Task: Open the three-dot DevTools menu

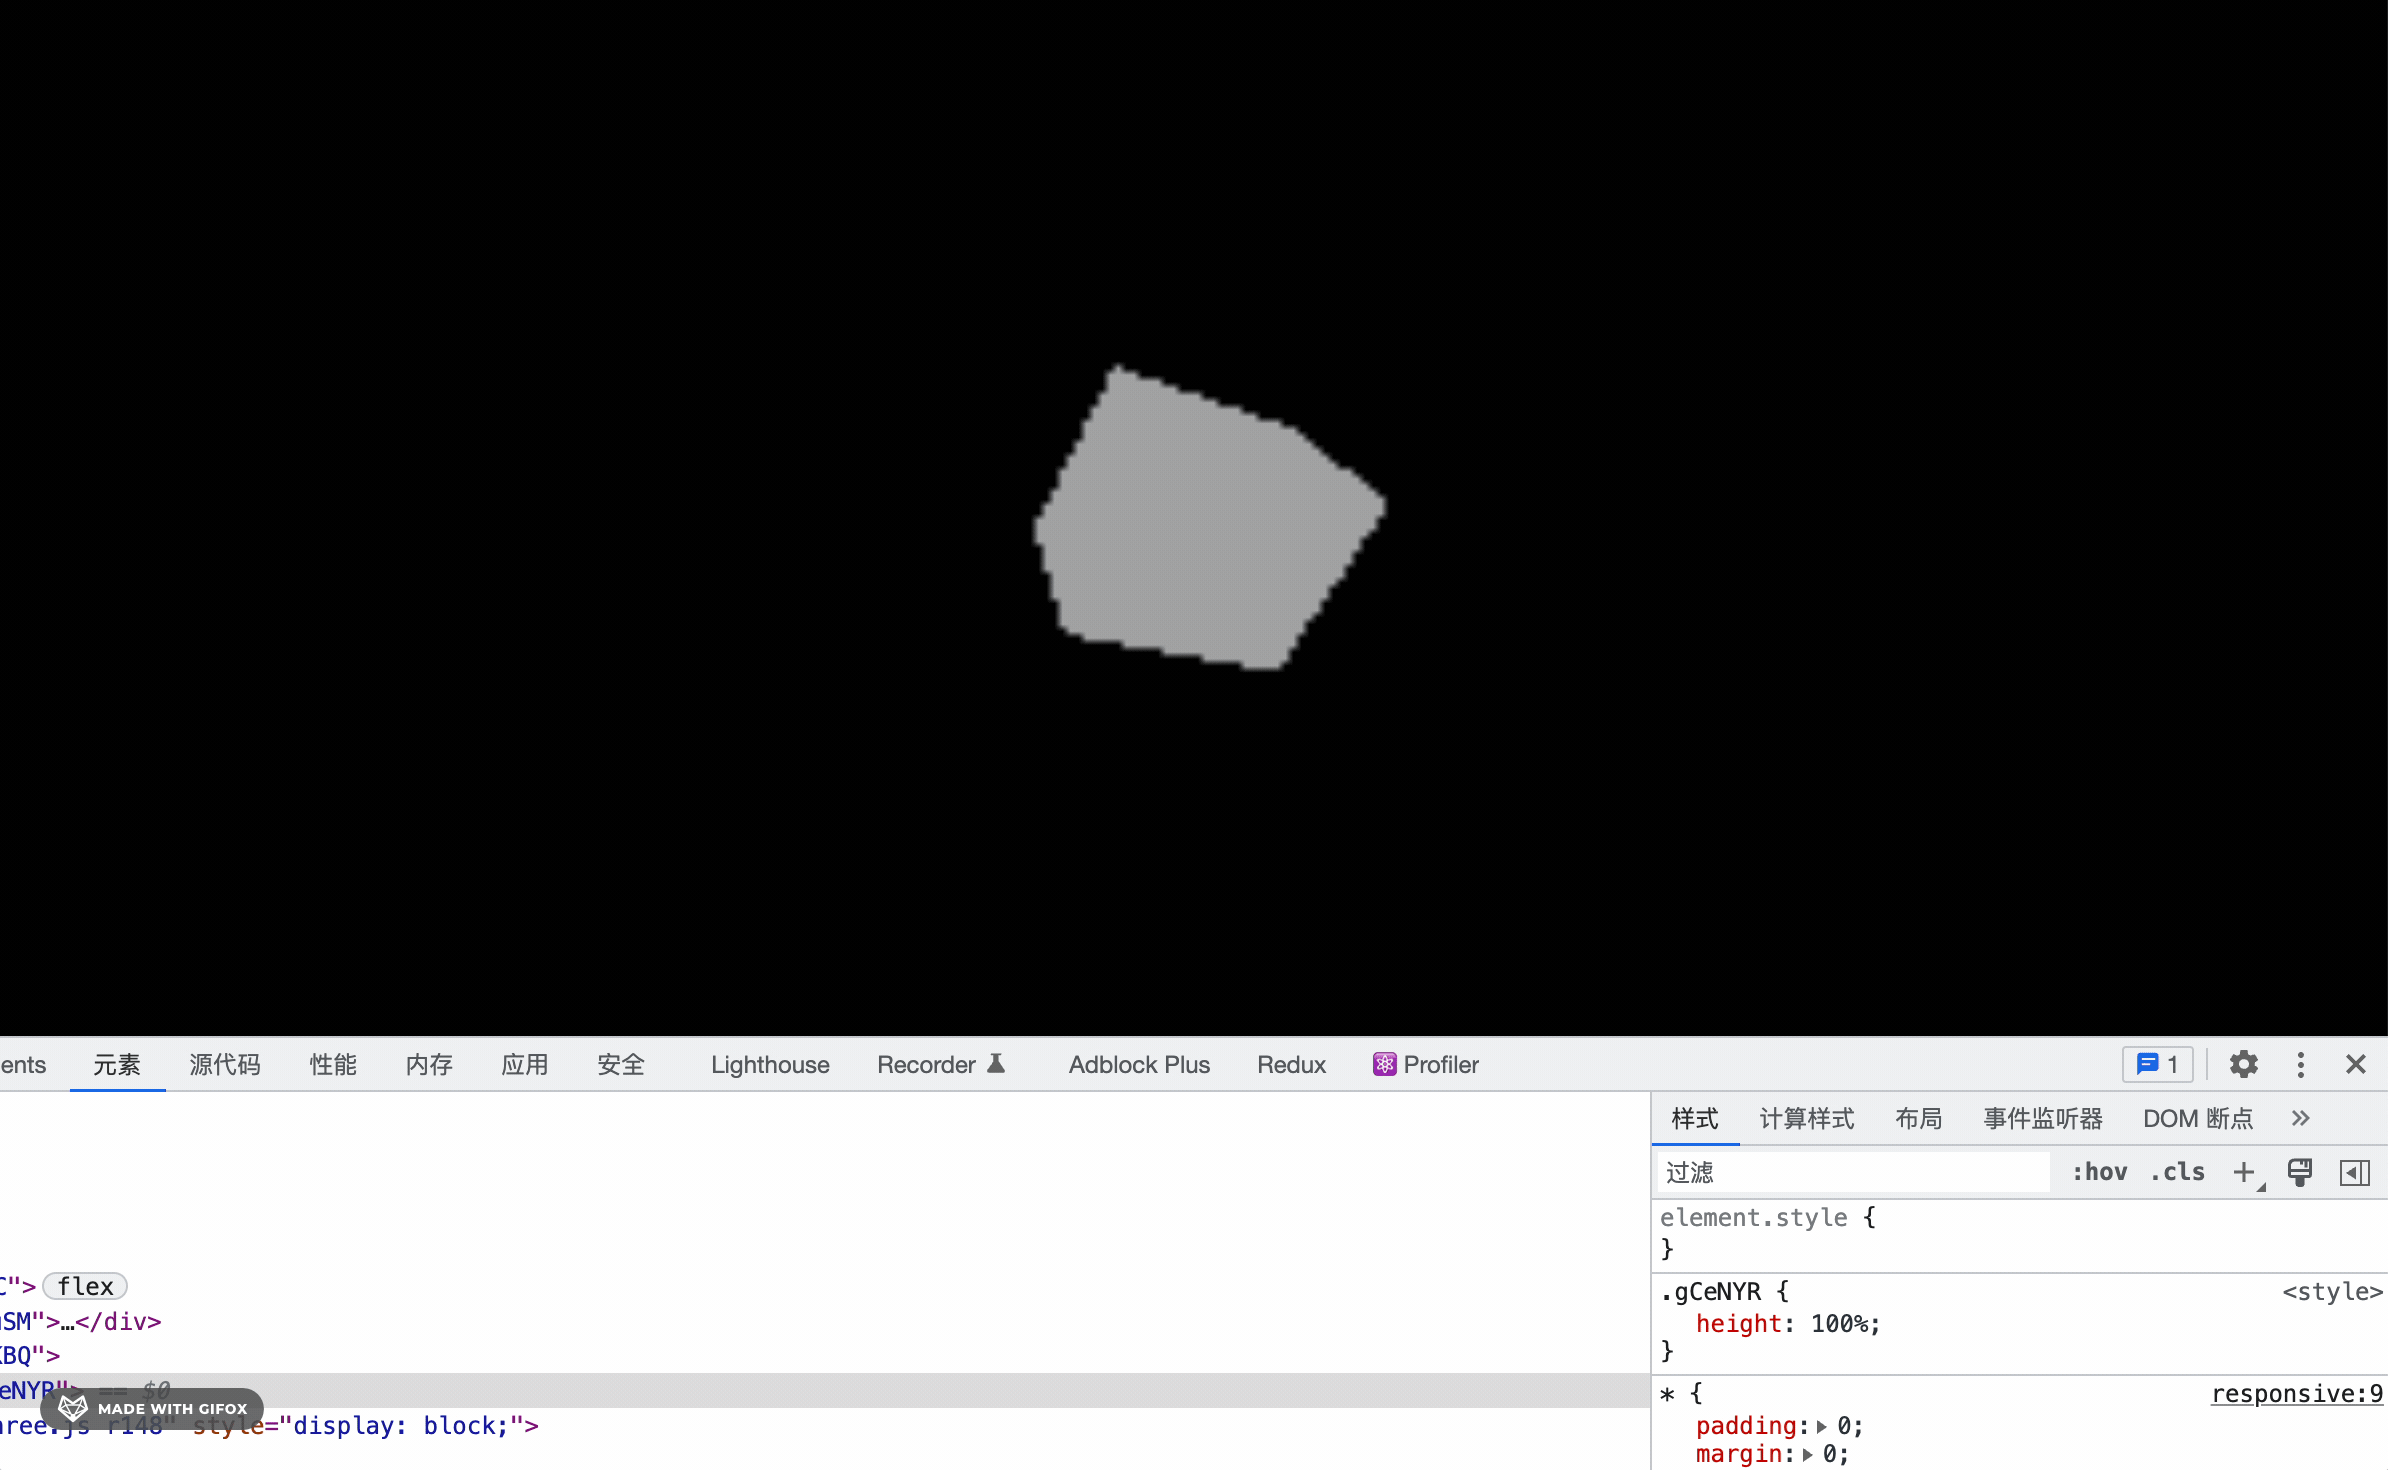Action: pyautogui.click(x=2300, y=1063)
